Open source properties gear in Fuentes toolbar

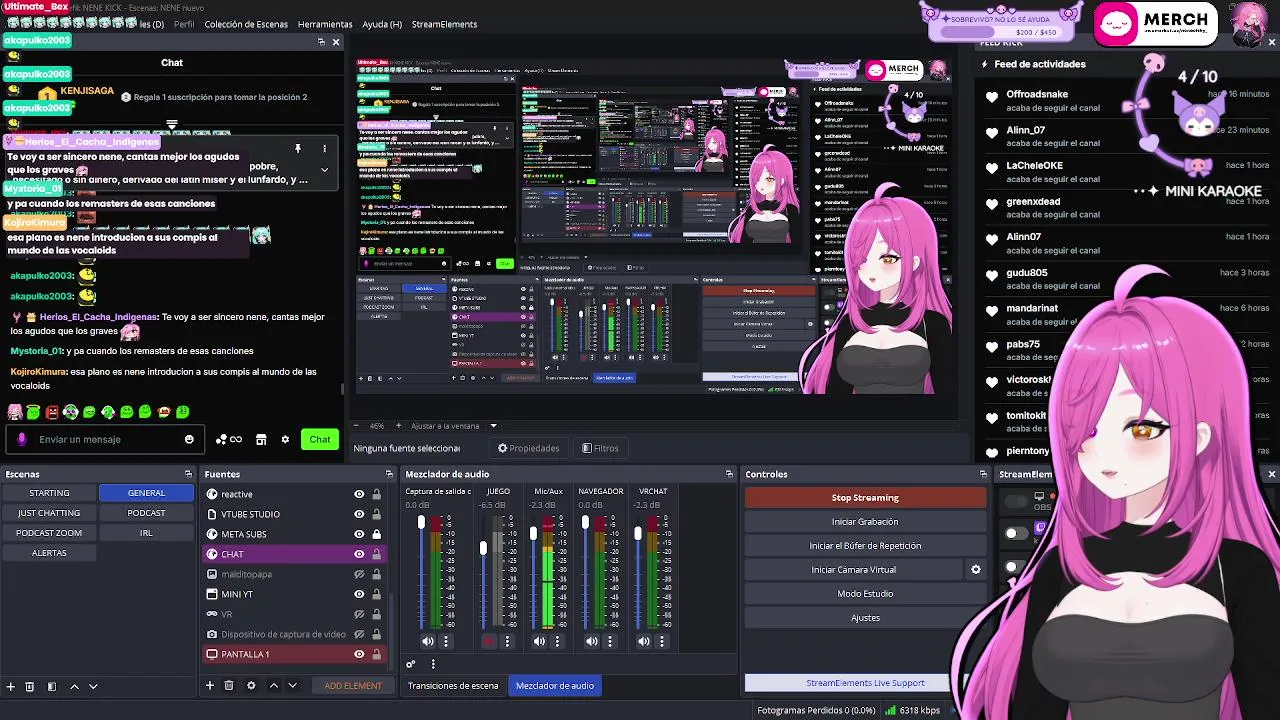click(251, 685)
